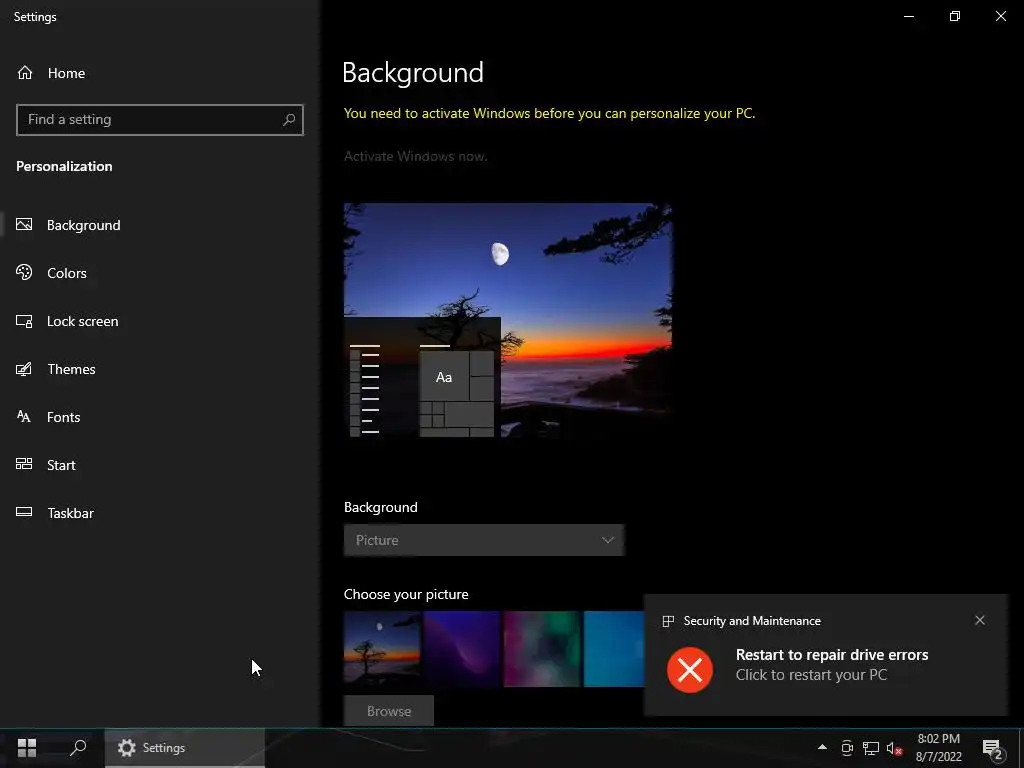The width and height of the screenshot is (1024, 768).
Task: Click the network tray icon
Action: click(871, 748)
